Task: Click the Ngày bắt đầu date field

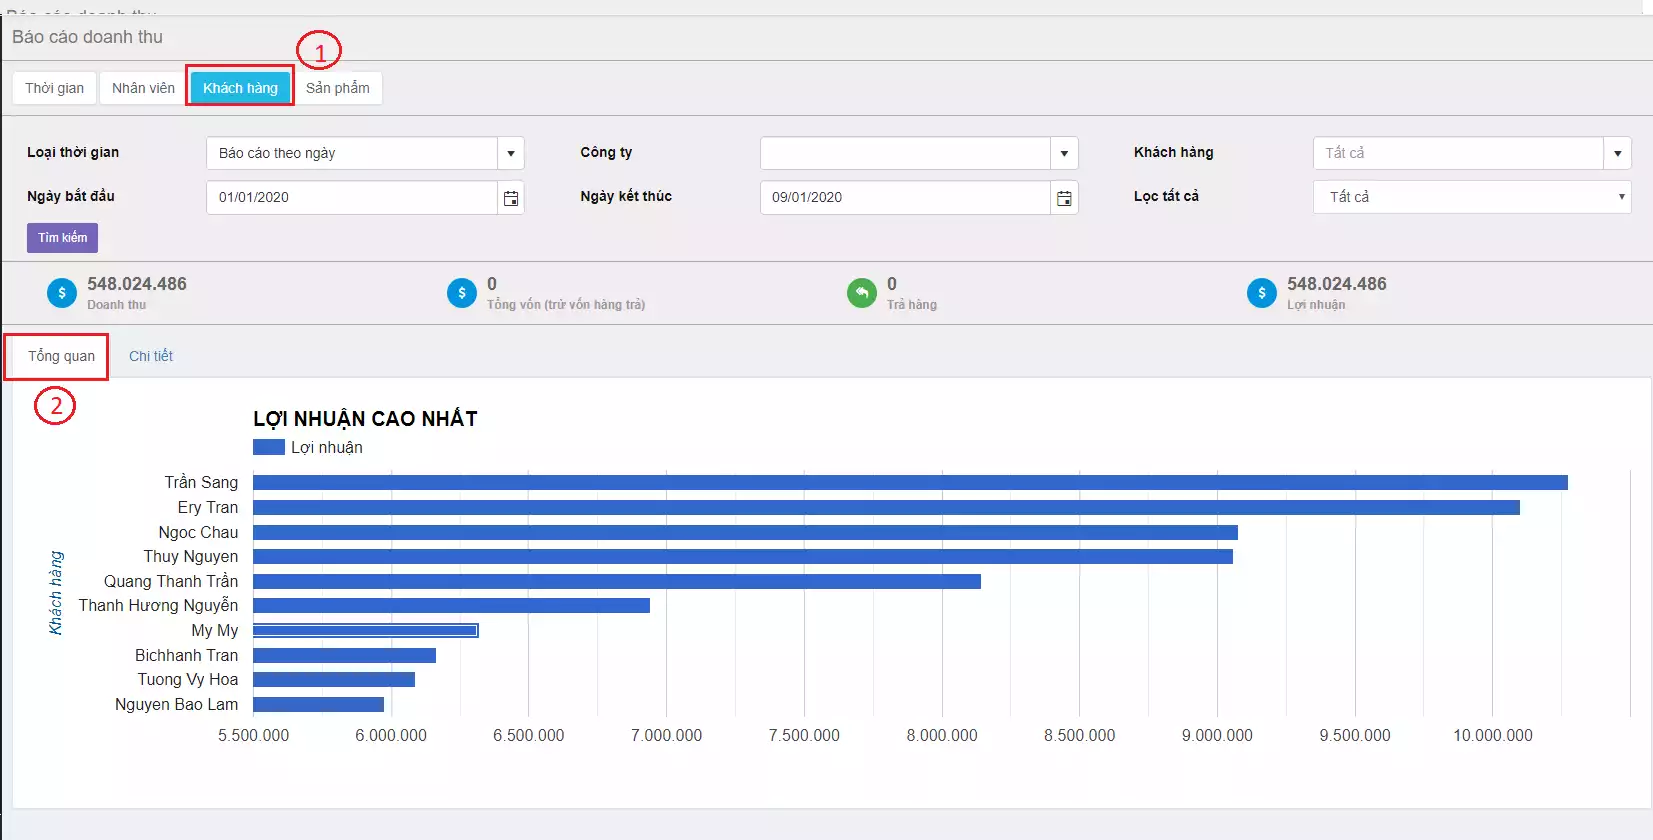Action: (x=352, y=197)
